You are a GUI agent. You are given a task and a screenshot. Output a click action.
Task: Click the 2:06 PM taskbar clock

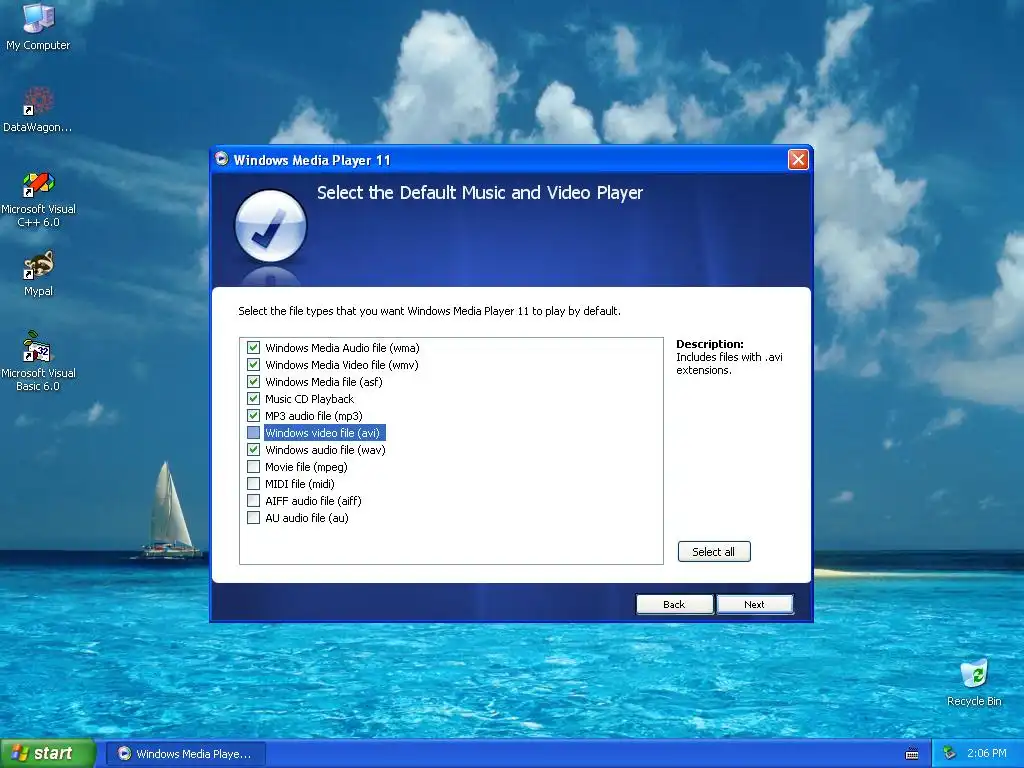click(986, 754)
